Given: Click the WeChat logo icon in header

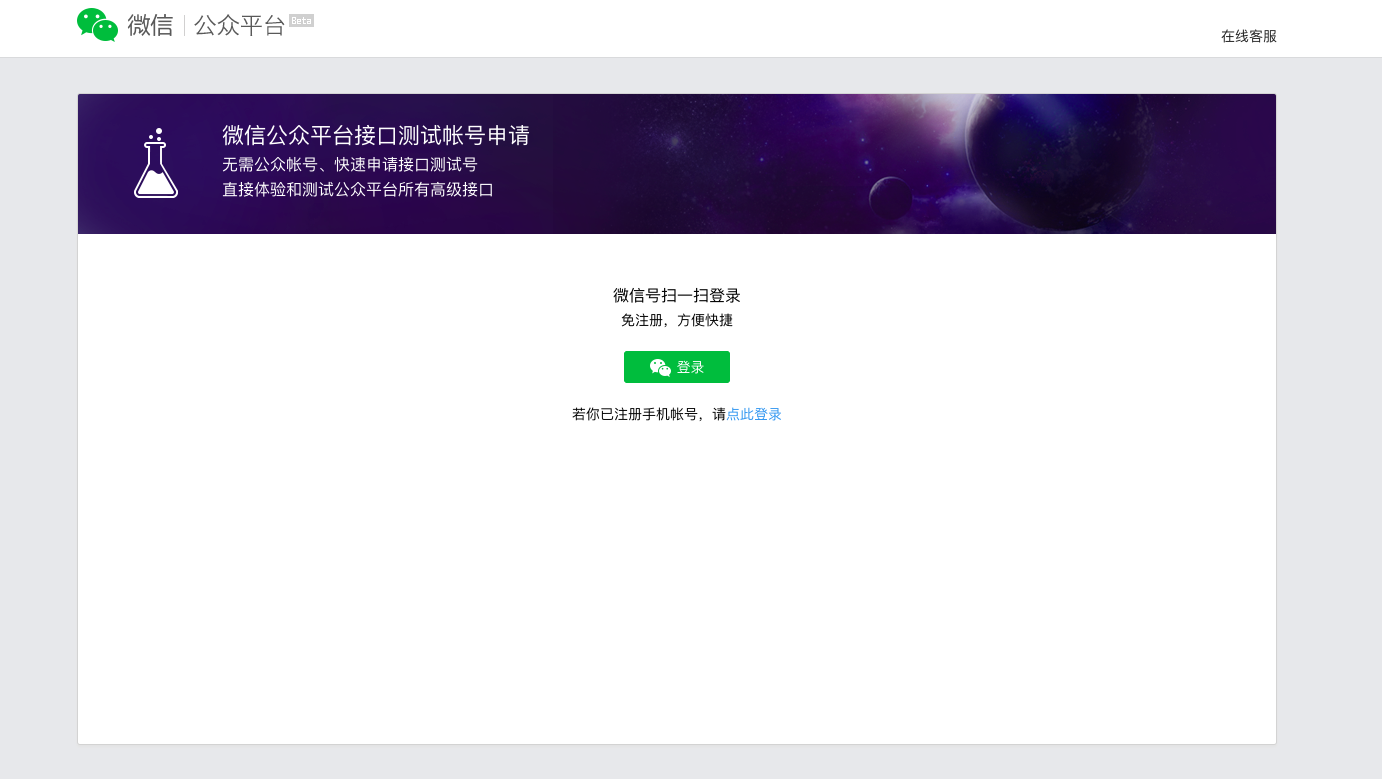Looking at the screenshot, I should (98, 25).
